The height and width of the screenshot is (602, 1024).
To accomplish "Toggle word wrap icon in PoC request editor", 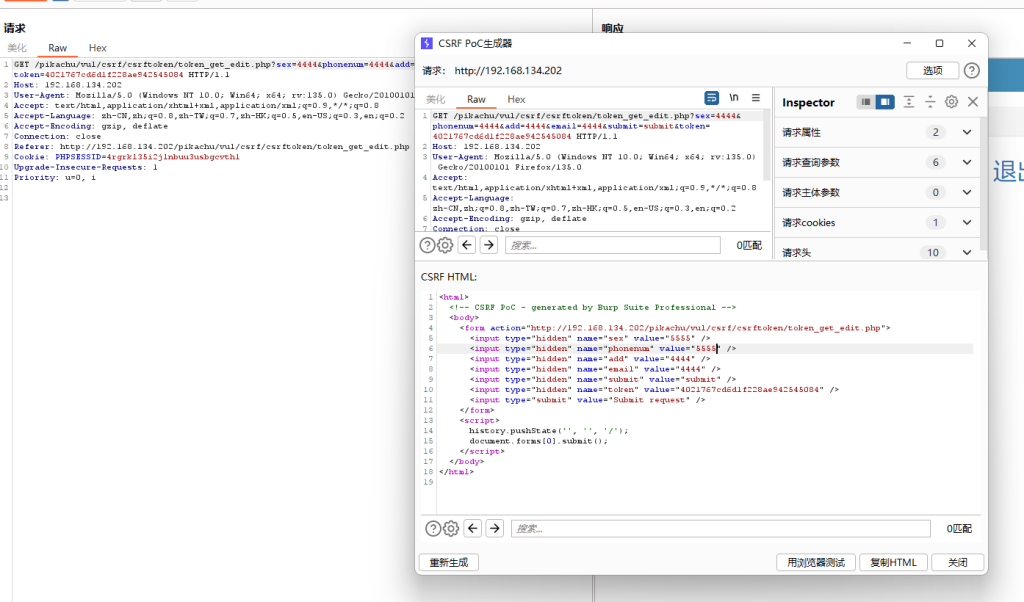I will 711,98.
